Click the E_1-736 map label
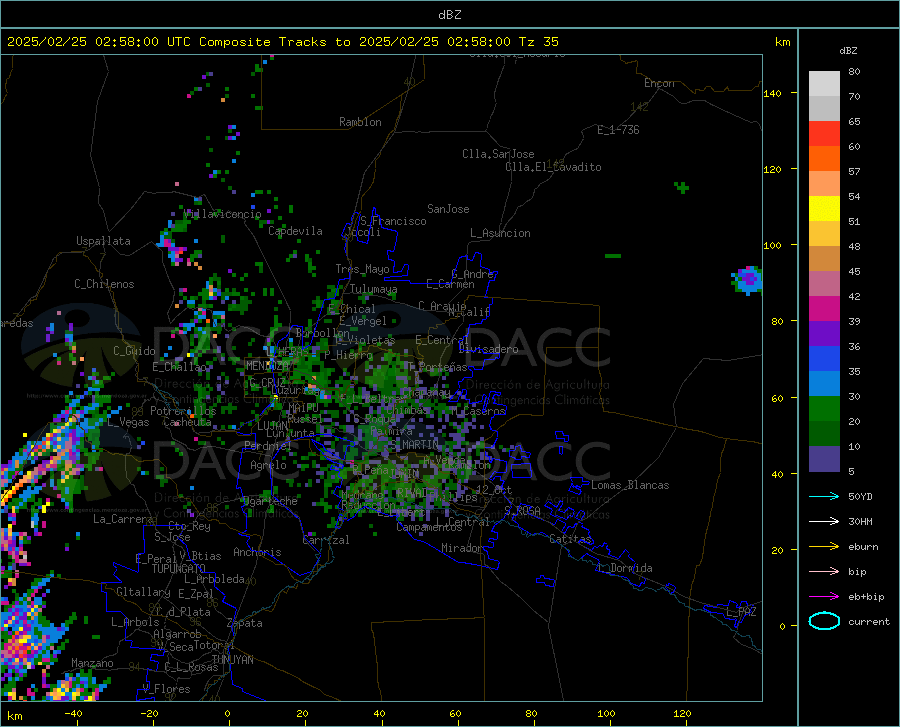 click(x=618, y=130)
